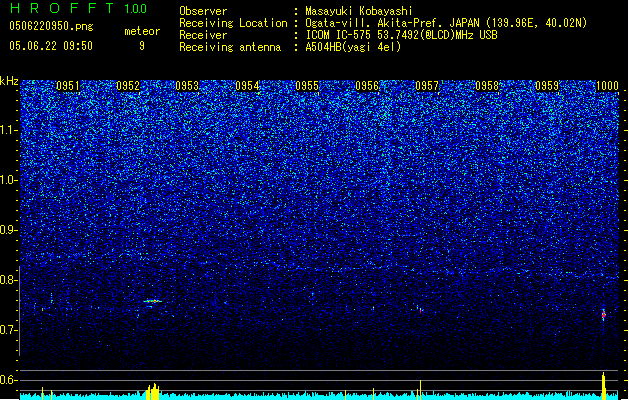The image size is (629, 400).
Task: Click the 0956 time marker
Action: [x=367, y=86]
